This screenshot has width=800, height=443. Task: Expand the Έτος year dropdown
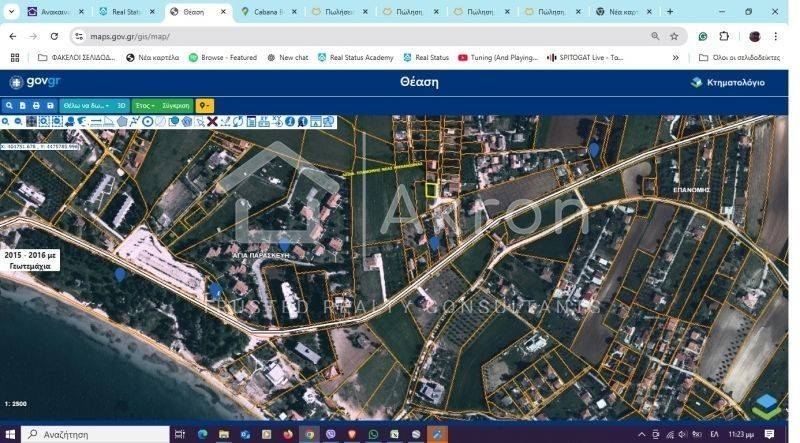145,105
